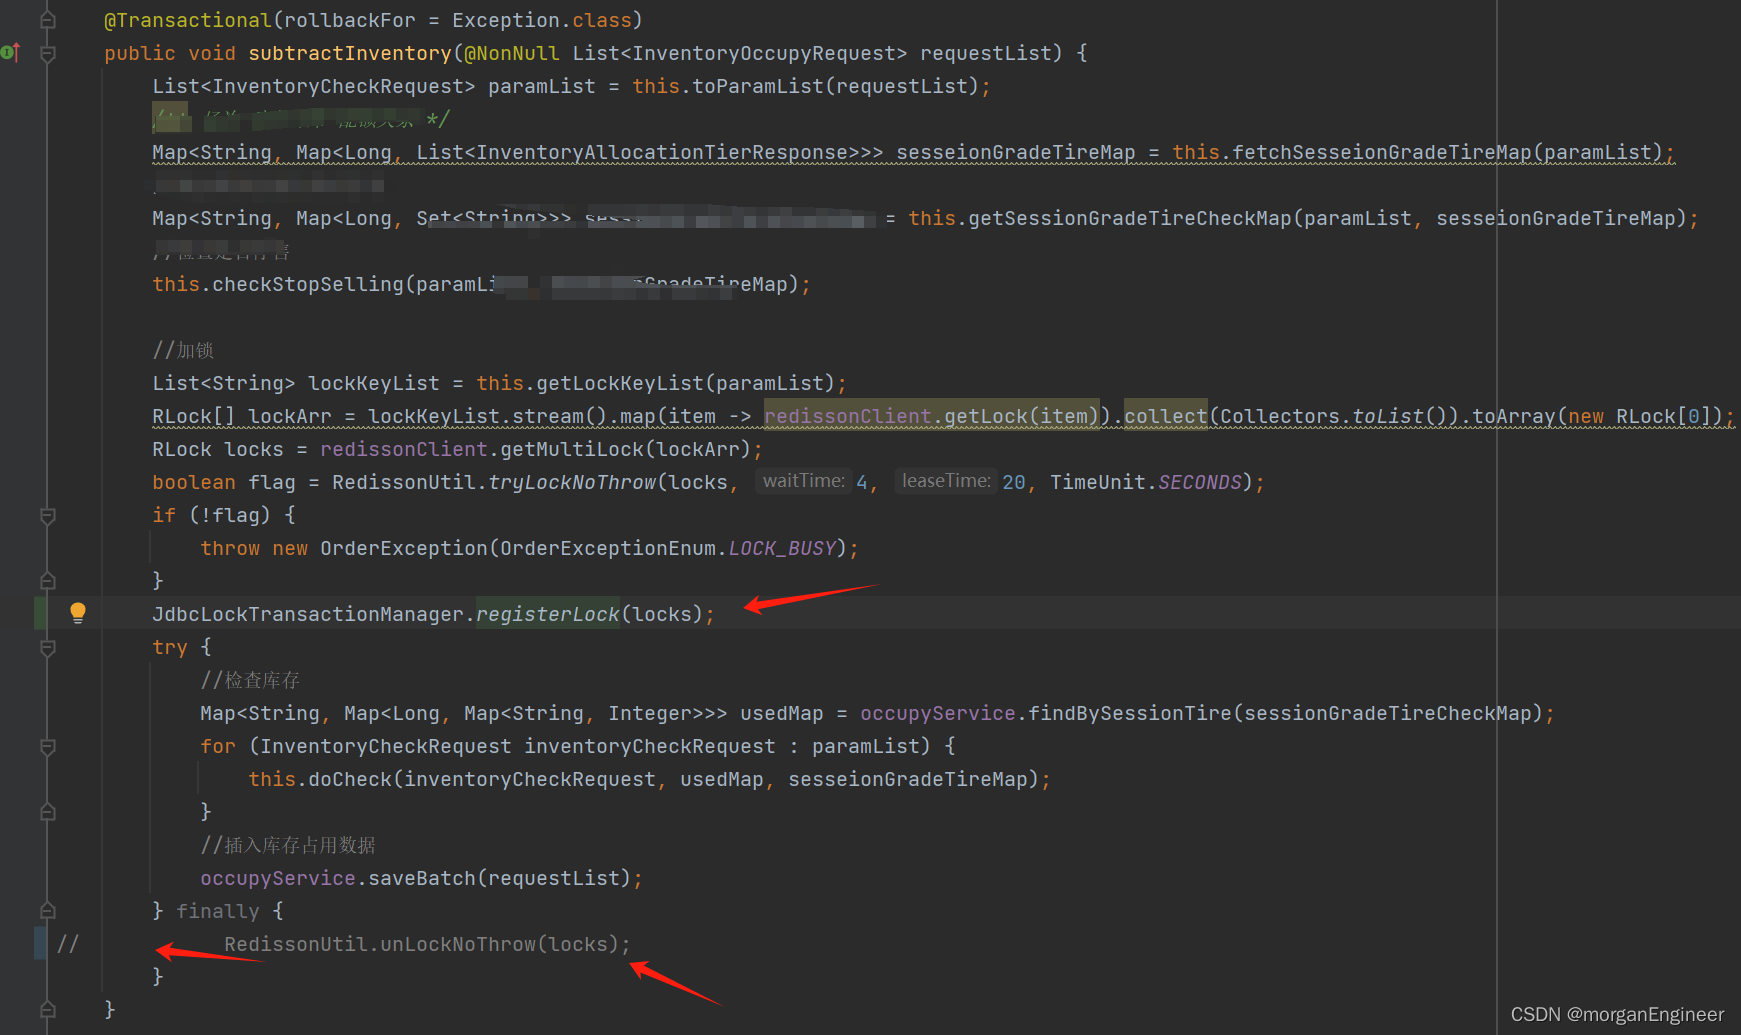
Task: Click the getMultiLock method call
Action: tap(572, 449)
